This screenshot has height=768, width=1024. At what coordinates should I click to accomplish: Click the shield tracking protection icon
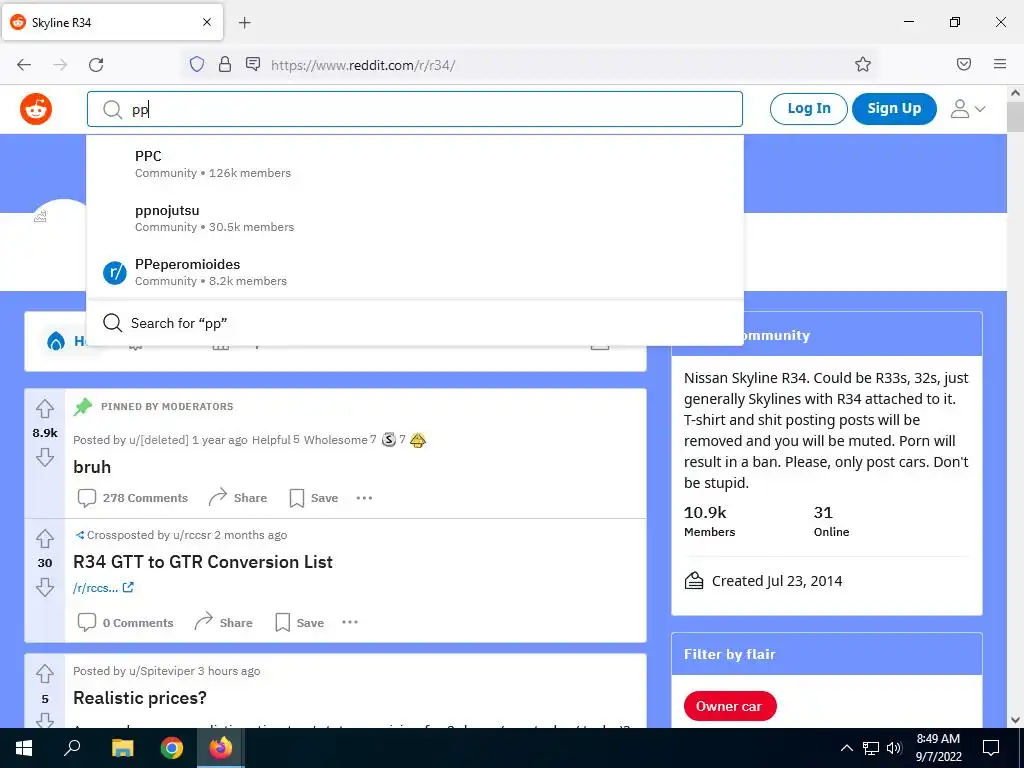point(197,64)
